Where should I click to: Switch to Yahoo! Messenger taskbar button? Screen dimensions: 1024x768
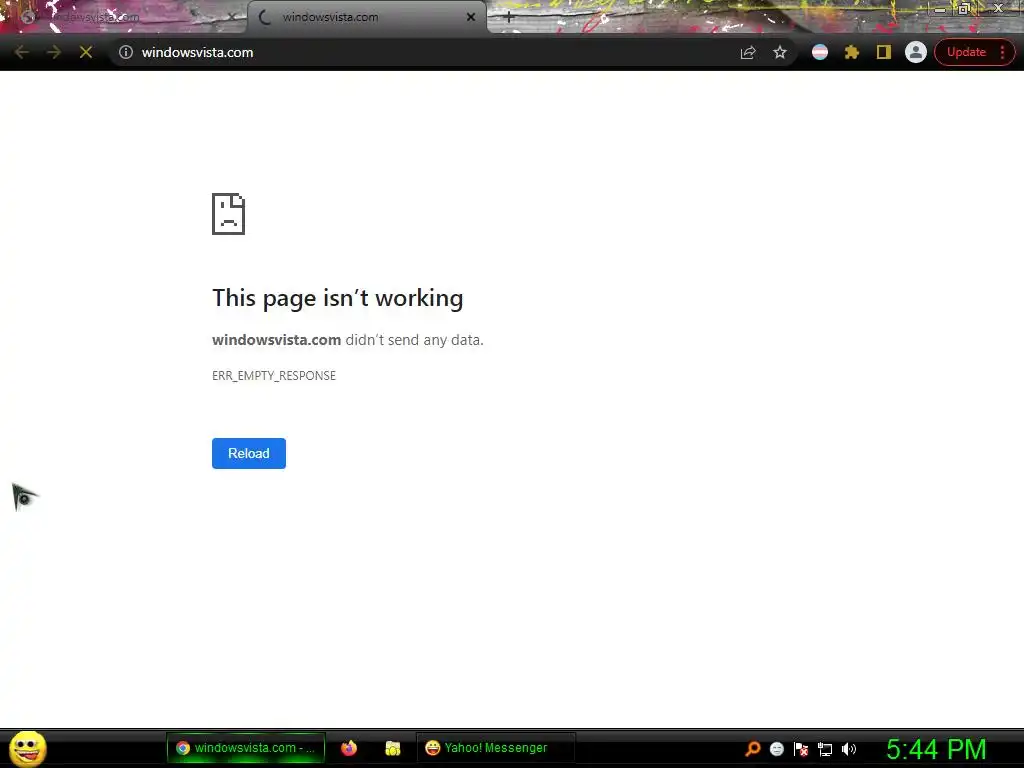coord(495,748)
